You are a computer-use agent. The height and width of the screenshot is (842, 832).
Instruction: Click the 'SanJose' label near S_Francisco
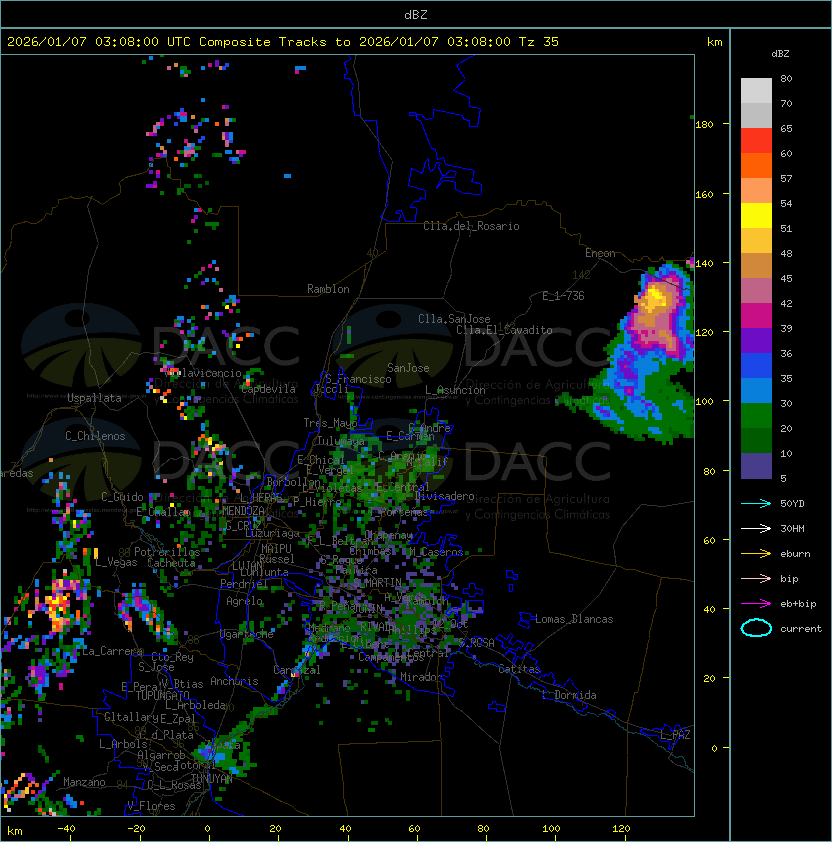(x=408, y=368)
